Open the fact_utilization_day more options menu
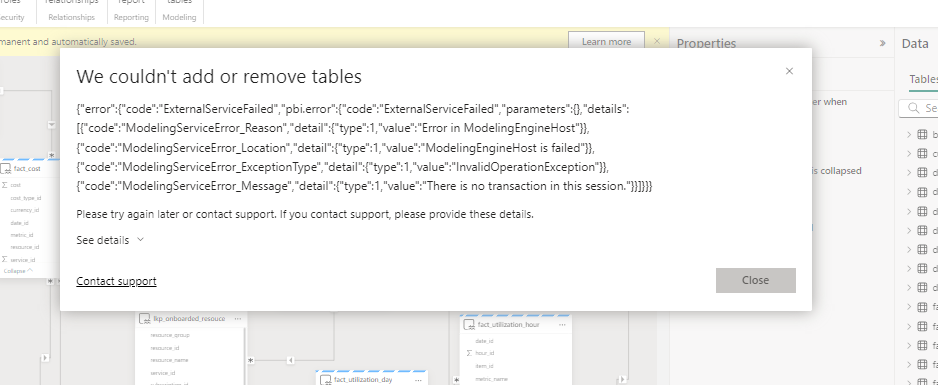This screenshot has width=938, height=385. click(x=417, y=380)
